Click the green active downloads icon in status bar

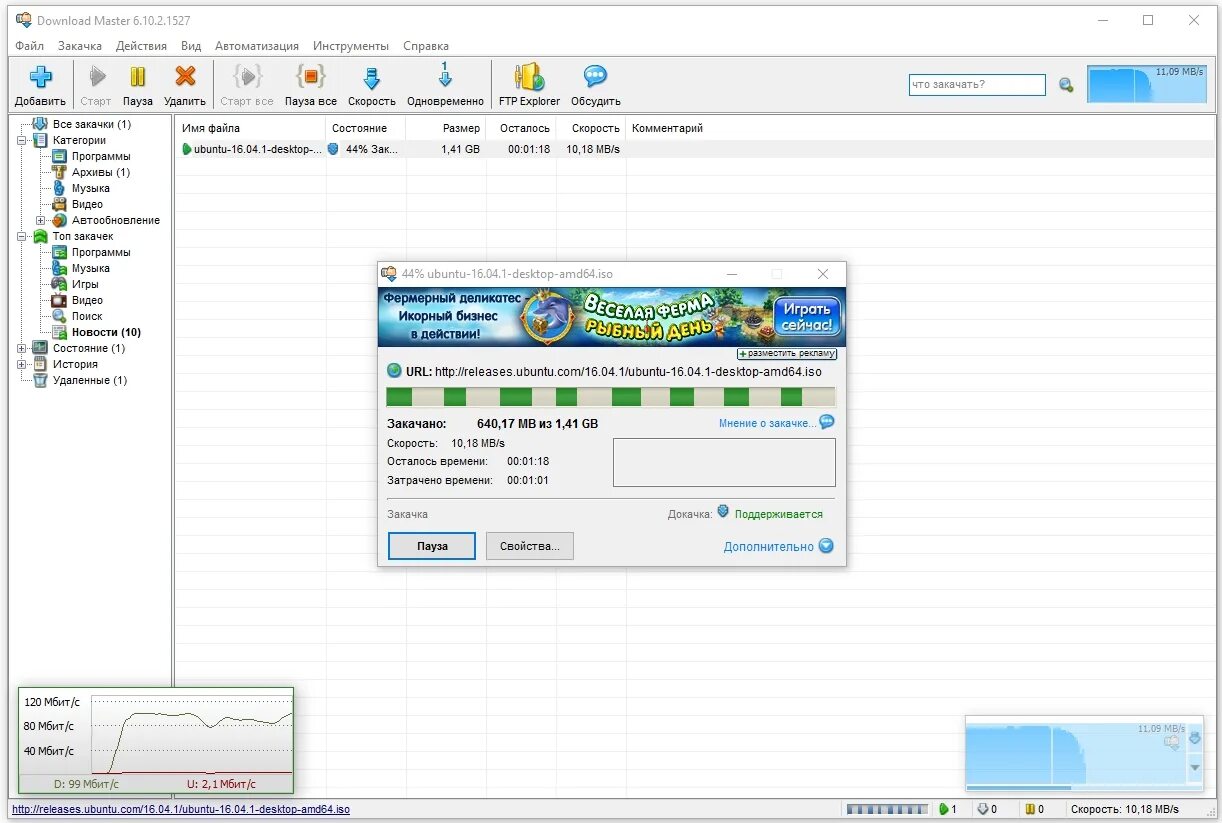pyautogui.click(x=942, y=809)
